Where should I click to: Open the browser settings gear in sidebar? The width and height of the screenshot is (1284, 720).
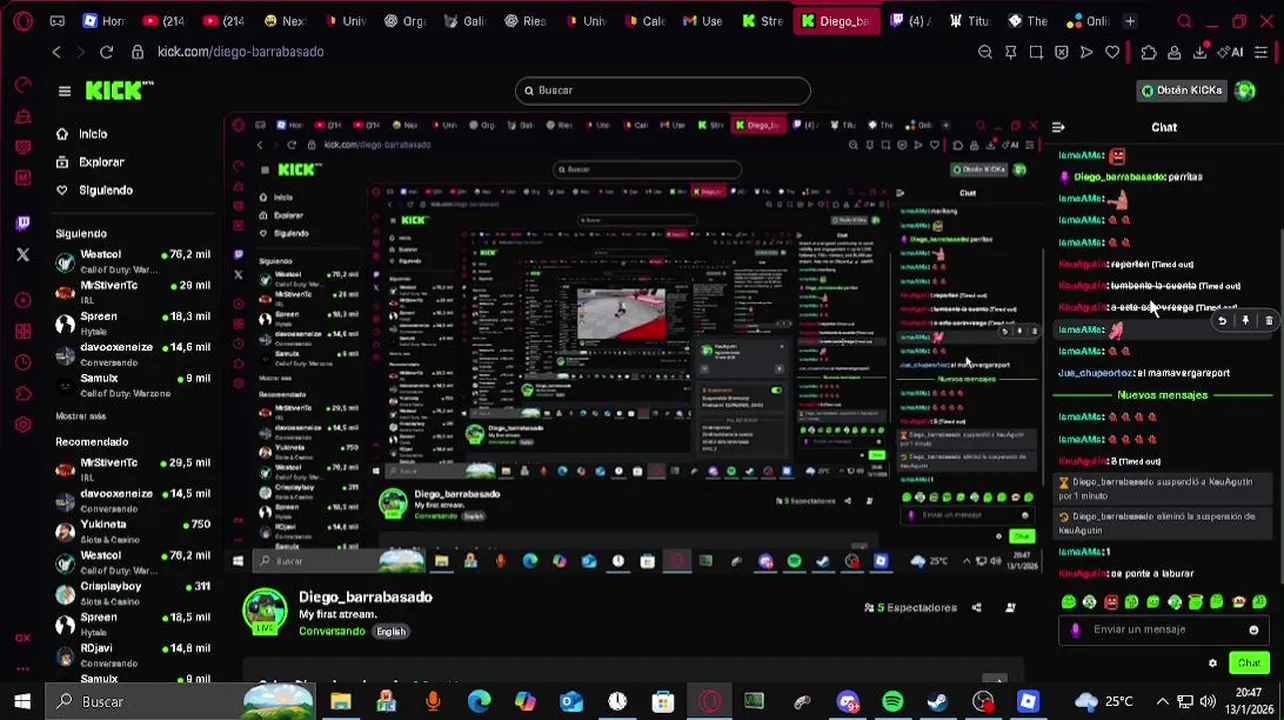[23, 425]
